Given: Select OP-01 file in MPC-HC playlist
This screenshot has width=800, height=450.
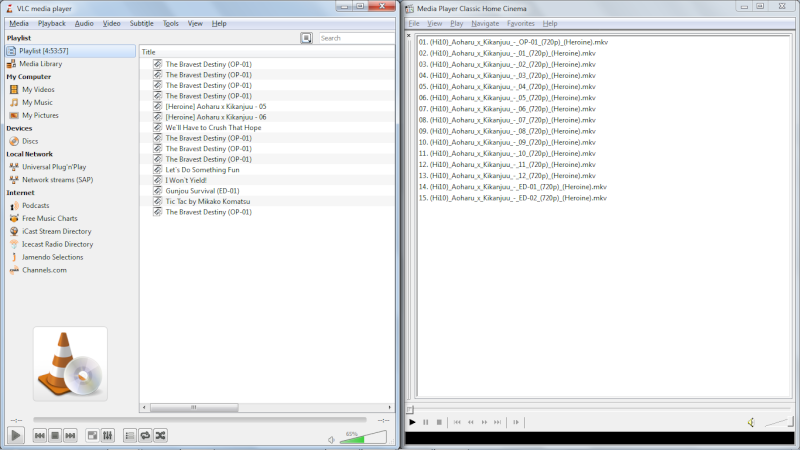Looking at the screenshot, I should pyautogui.click(x=513, y=42).
